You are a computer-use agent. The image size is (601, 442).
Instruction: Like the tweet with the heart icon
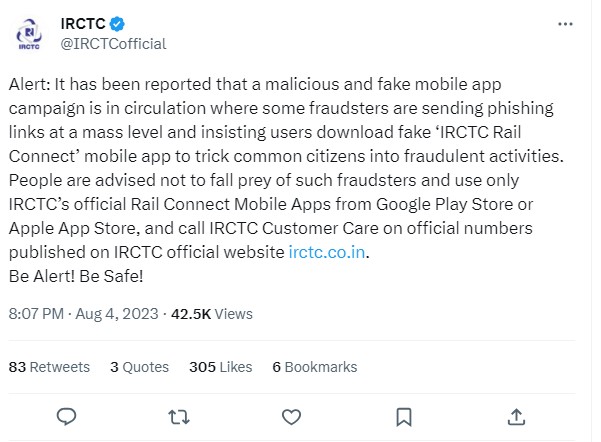(291, 415)
